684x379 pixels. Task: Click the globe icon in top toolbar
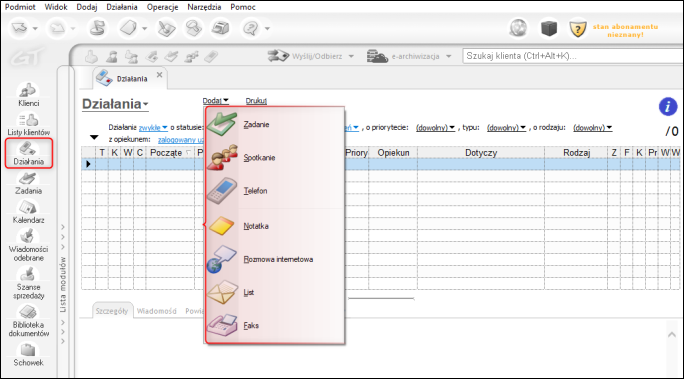pyautogui.click(x=518, y=28)
